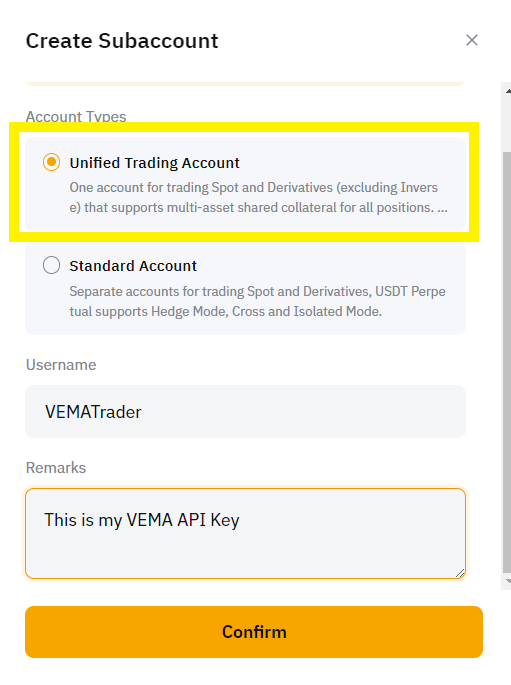
Task: Click the ellipsis ending the Unified description
Action: click(442, 208)
